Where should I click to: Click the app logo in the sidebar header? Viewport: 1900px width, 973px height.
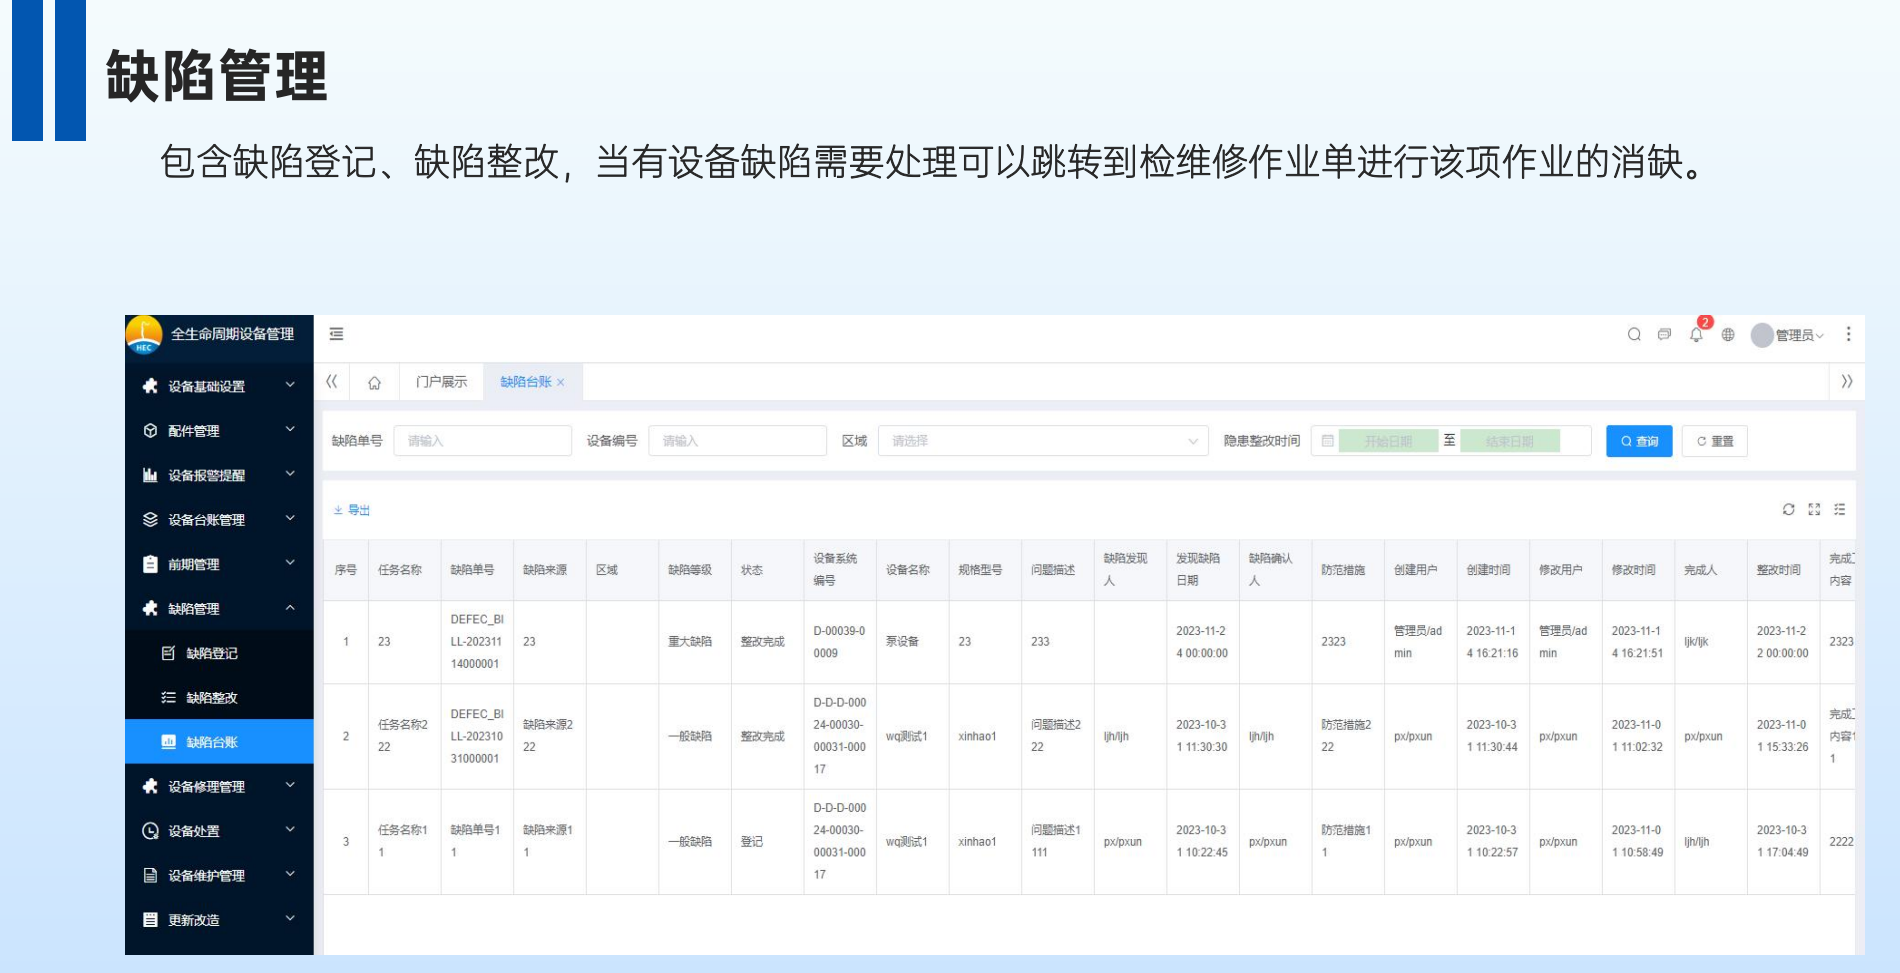(144, 335)
